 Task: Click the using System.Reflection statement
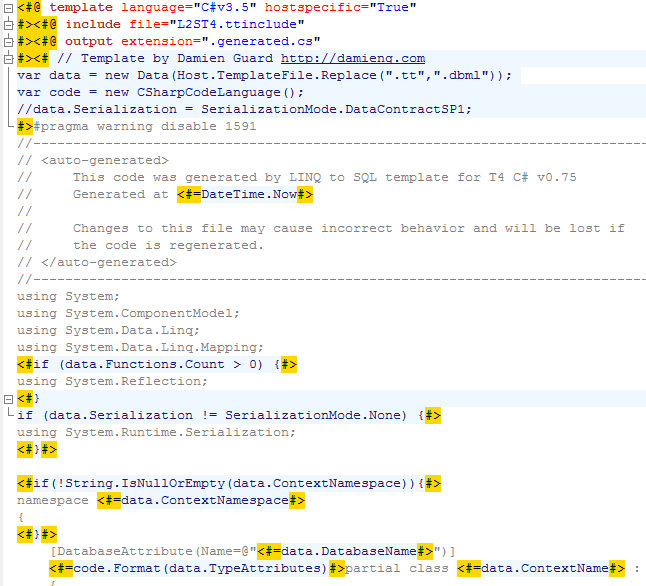coord(112,381)
